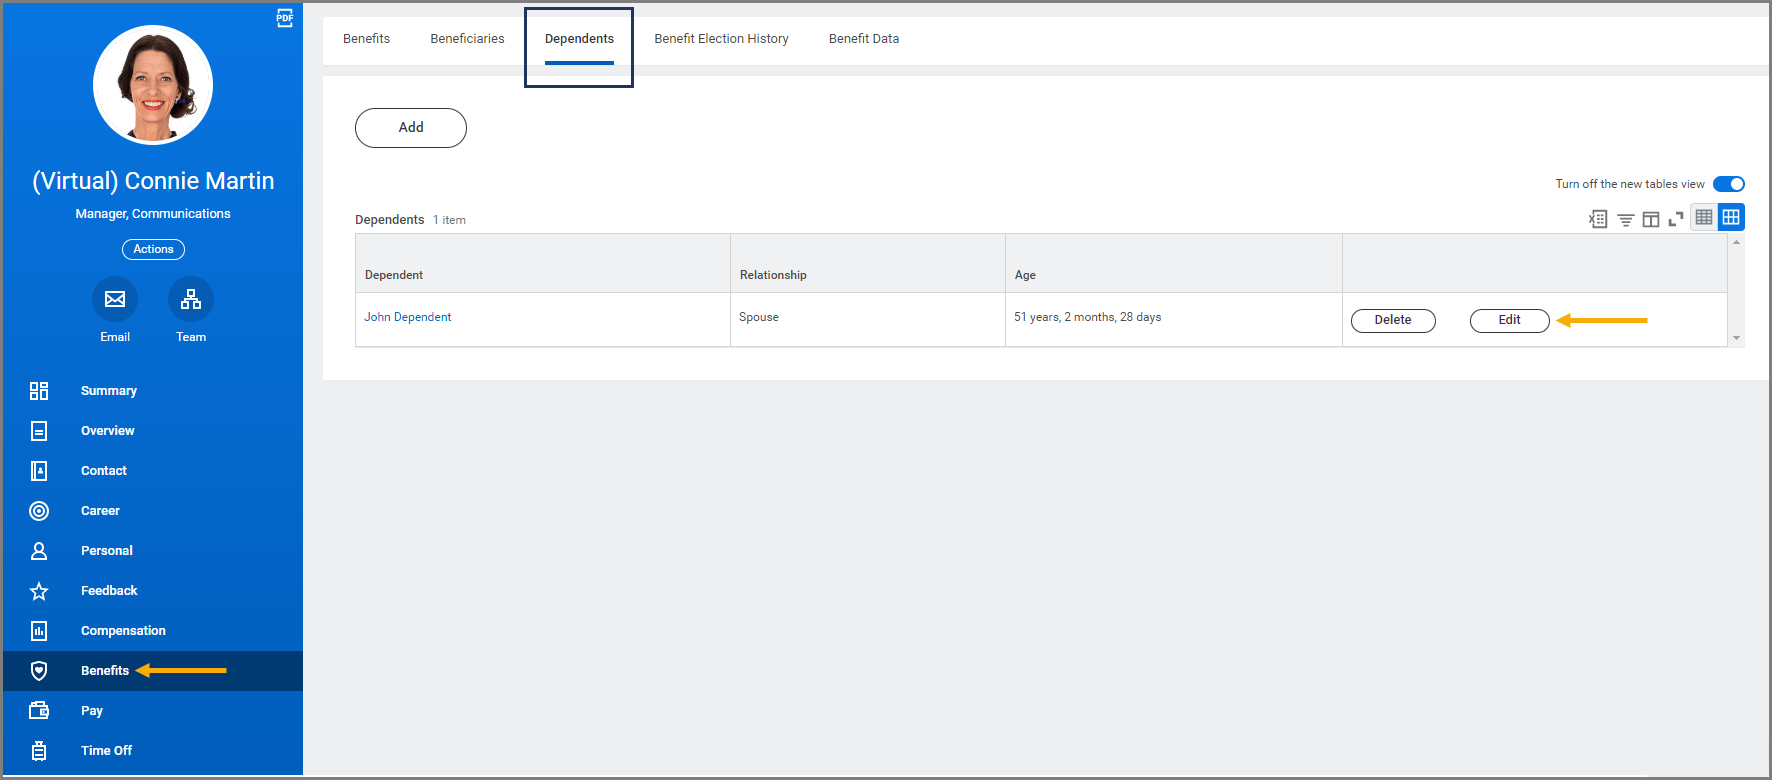Viewport: 1772px width, 780px height.
Task: Click the Add button
Action: [x=411, y=128]
